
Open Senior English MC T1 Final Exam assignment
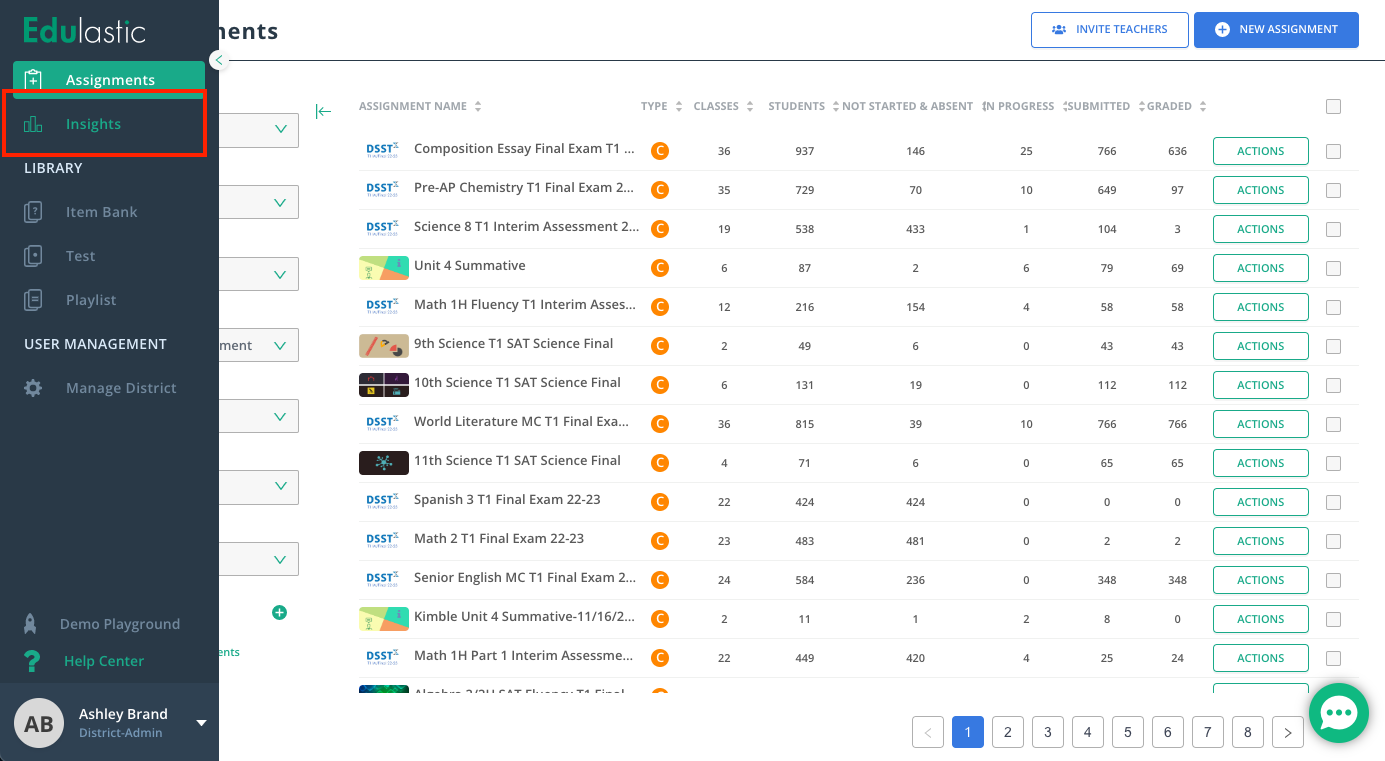[525, 577]
